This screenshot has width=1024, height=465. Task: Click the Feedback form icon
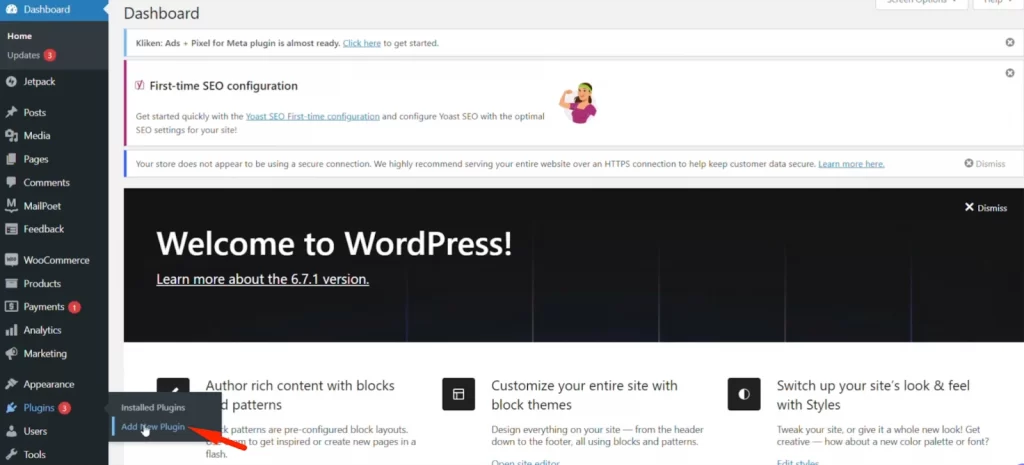pyautogui.click(x=11, y=229)
